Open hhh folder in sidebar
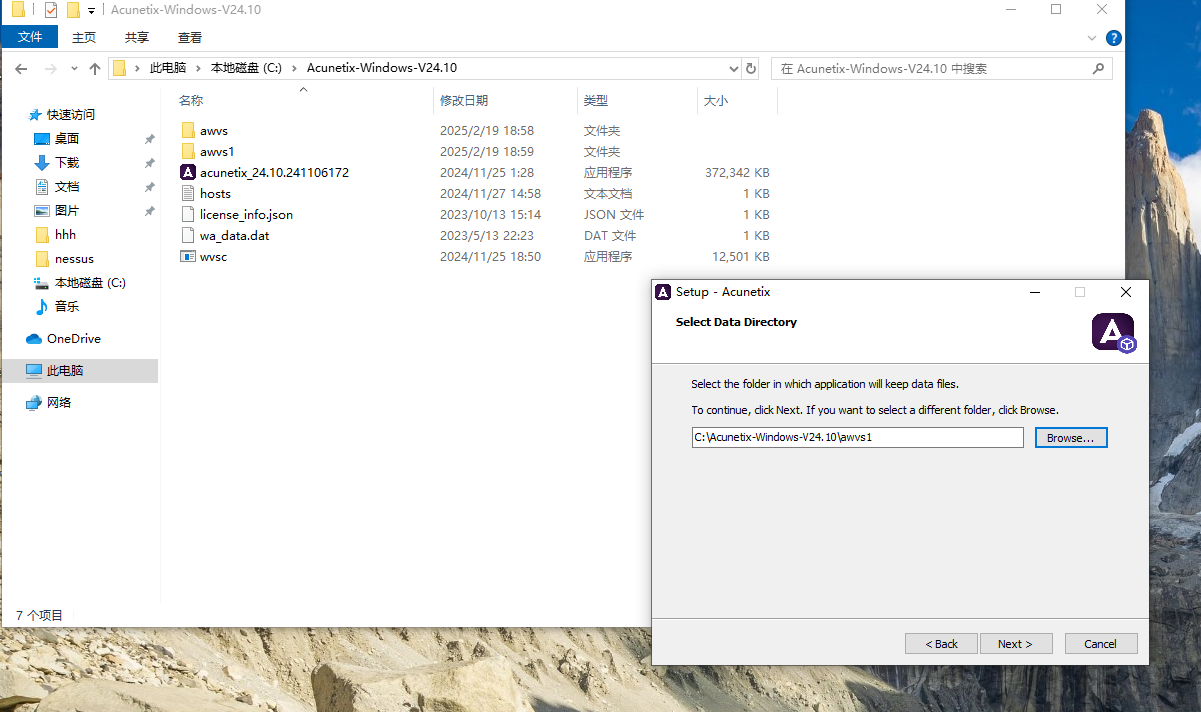The width and height of the screenshot is (1201, 712). click(65, 235)
